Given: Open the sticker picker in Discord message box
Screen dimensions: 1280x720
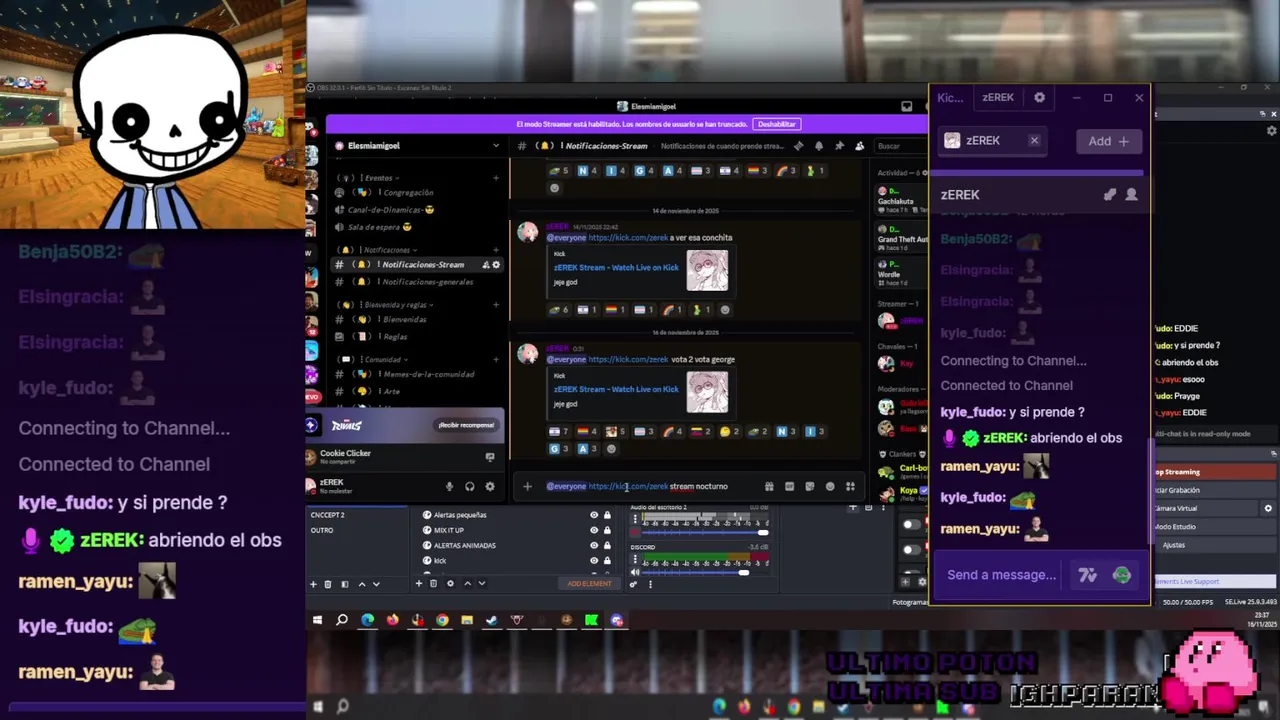Looking at the screenshot, I should click(x=809, y=487).
